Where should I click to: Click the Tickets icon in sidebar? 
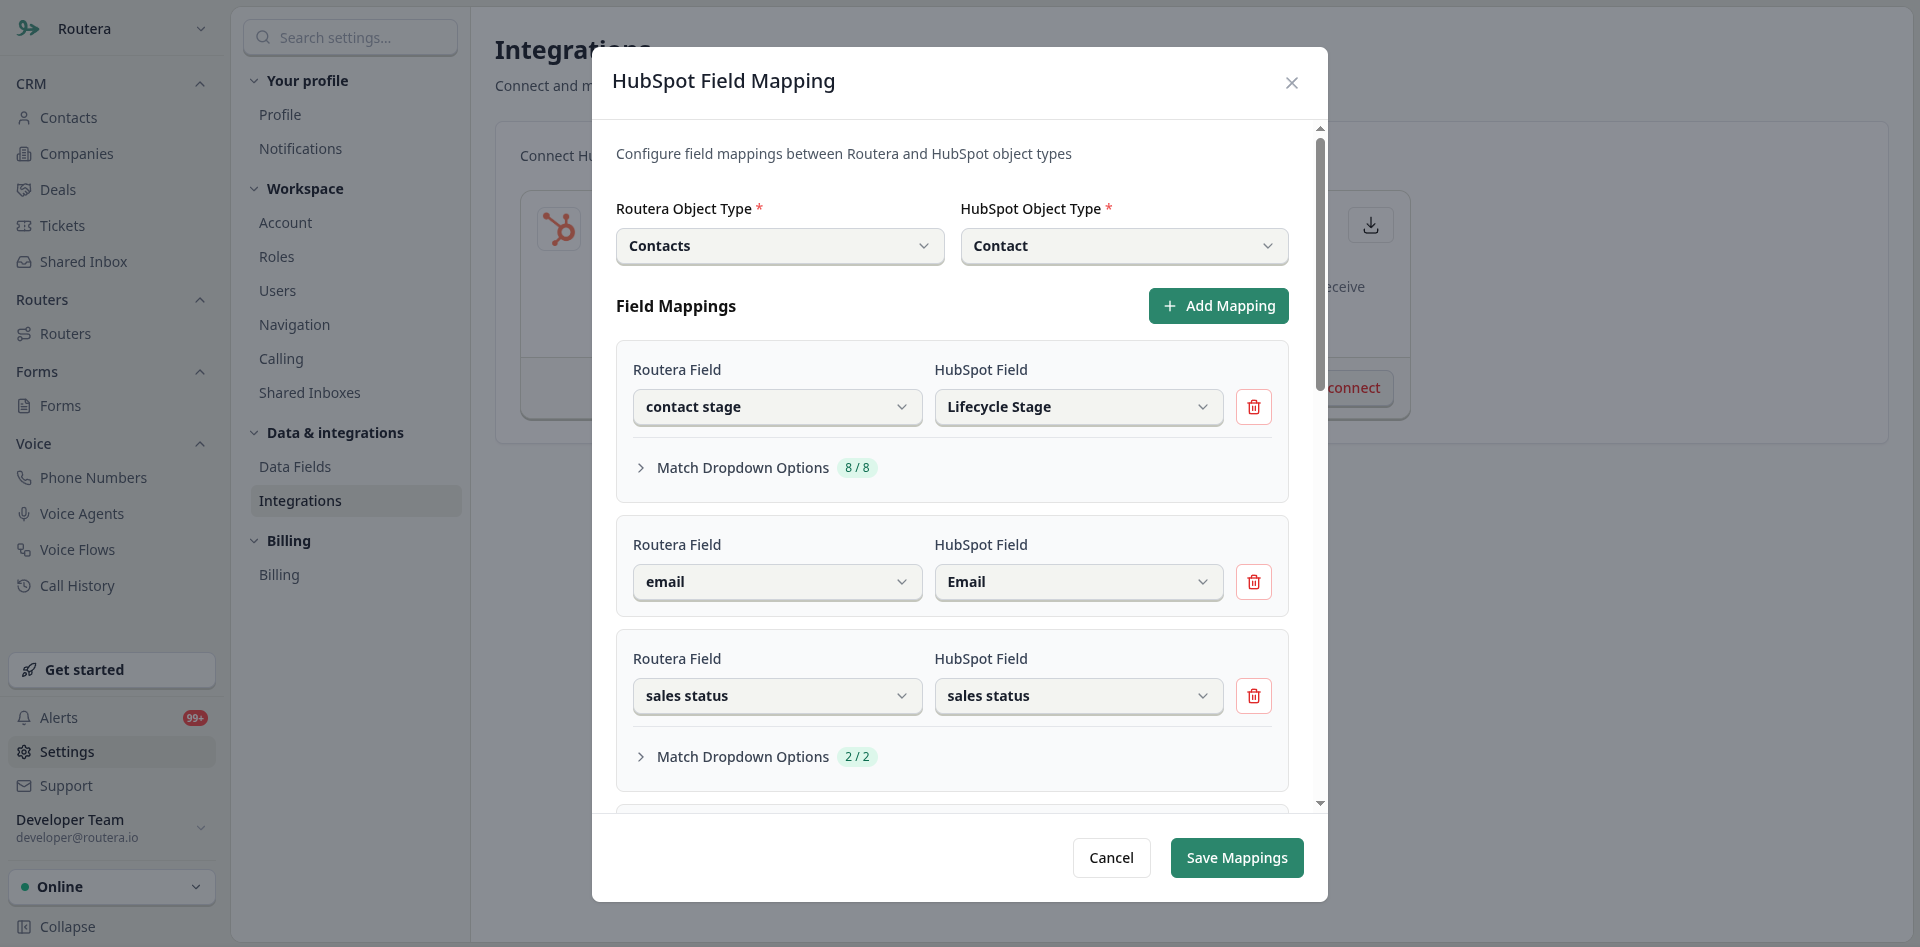click(x=24, y=226)
